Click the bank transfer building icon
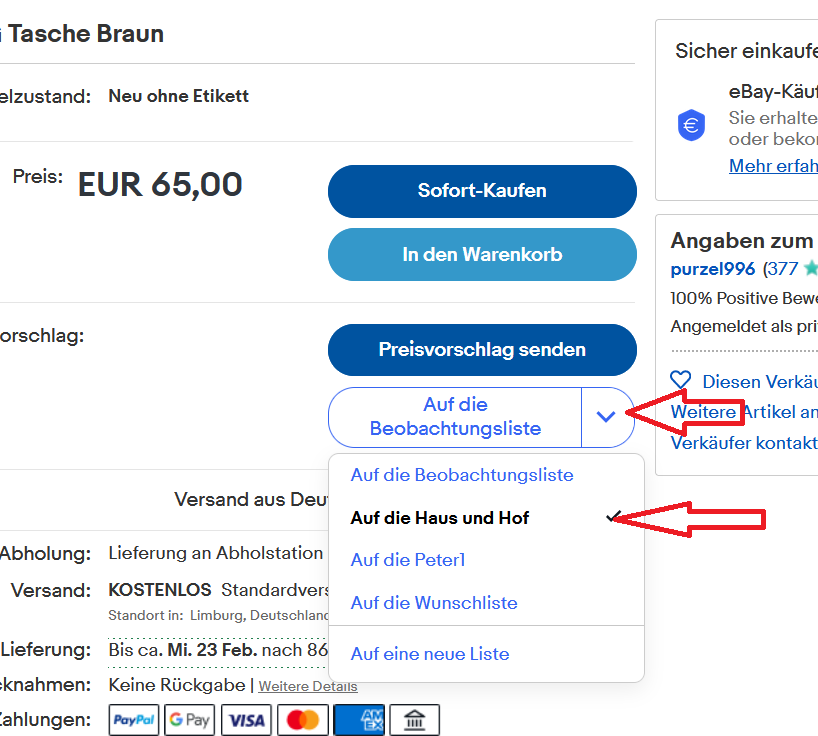This screenshot has height=736, width=818. 414,720
